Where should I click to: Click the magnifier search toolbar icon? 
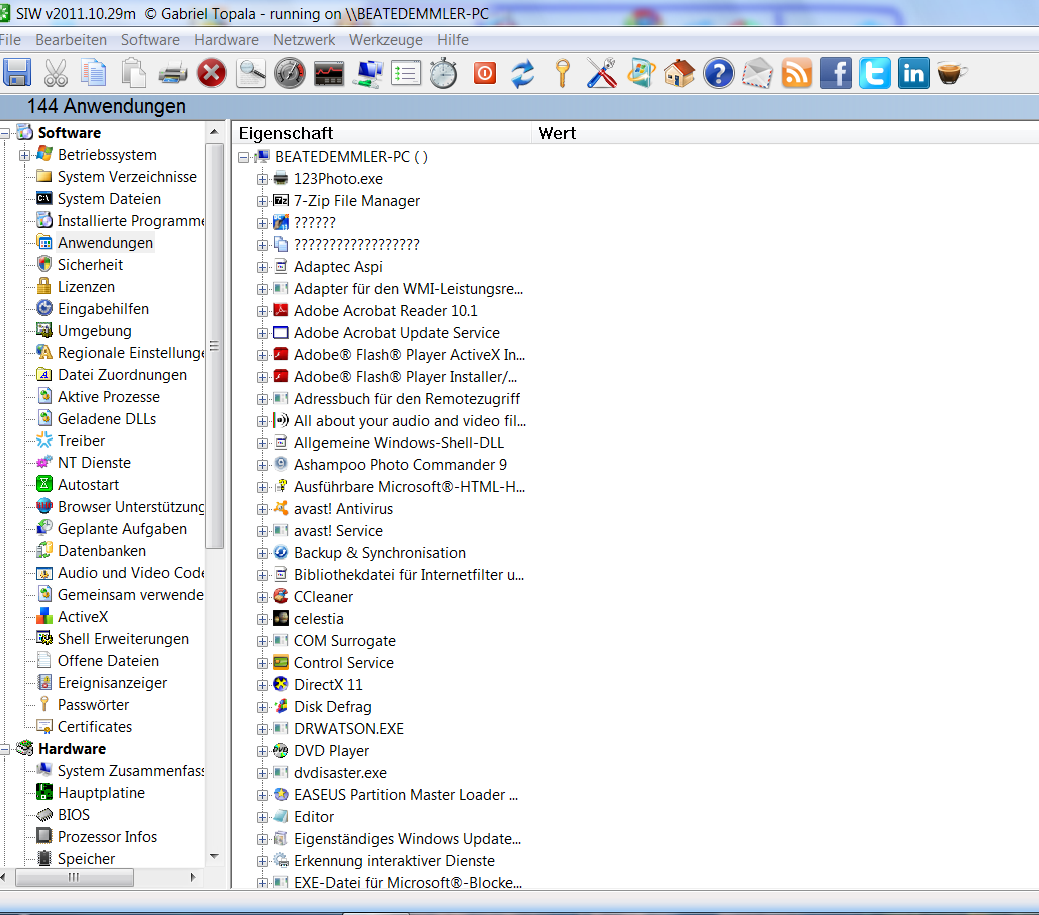click(251, 73)
